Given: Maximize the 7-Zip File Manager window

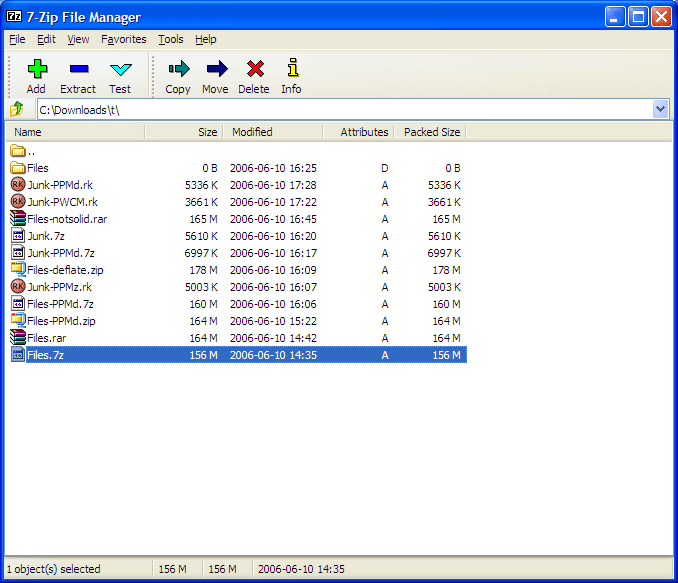Looking at the screenshot, I should pyautogui.click(x=638, y=17).
